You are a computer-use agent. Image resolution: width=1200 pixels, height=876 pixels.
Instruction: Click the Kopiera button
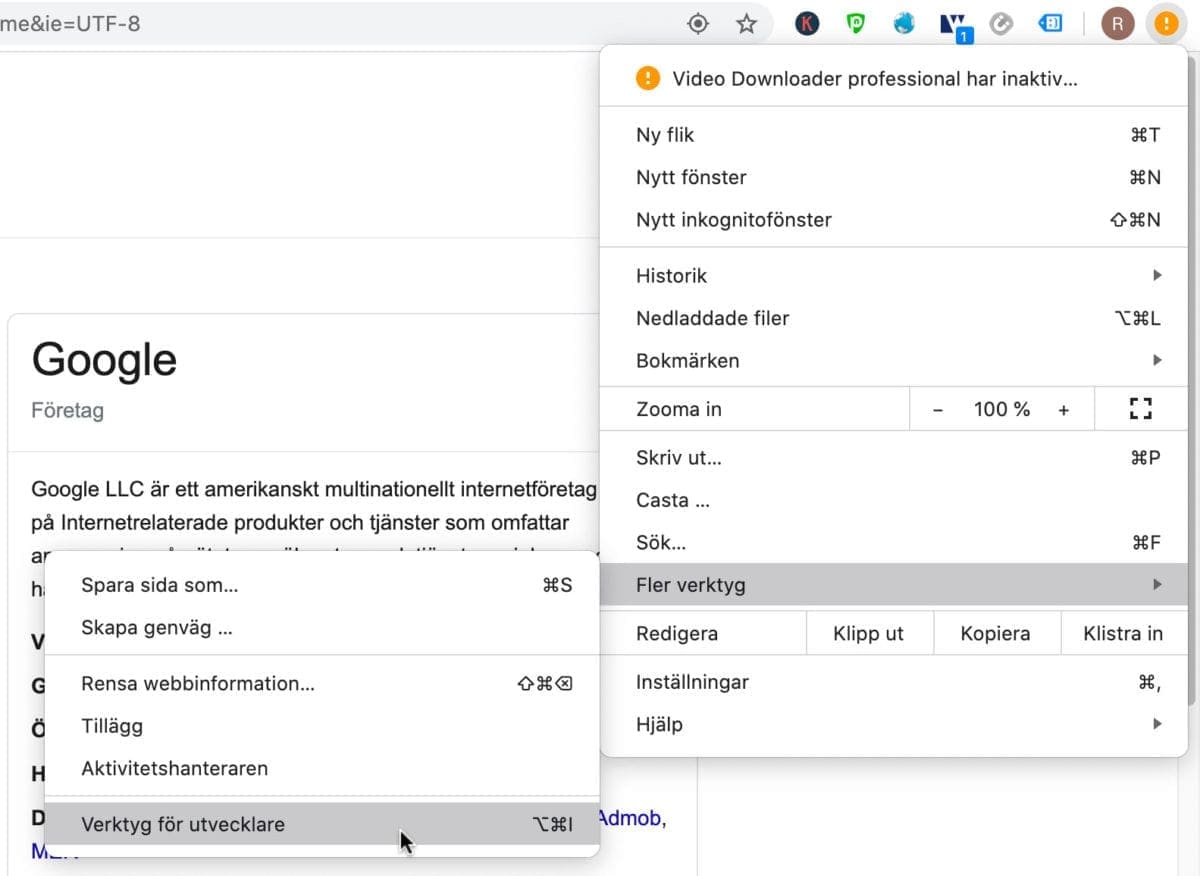pos(995,633)
